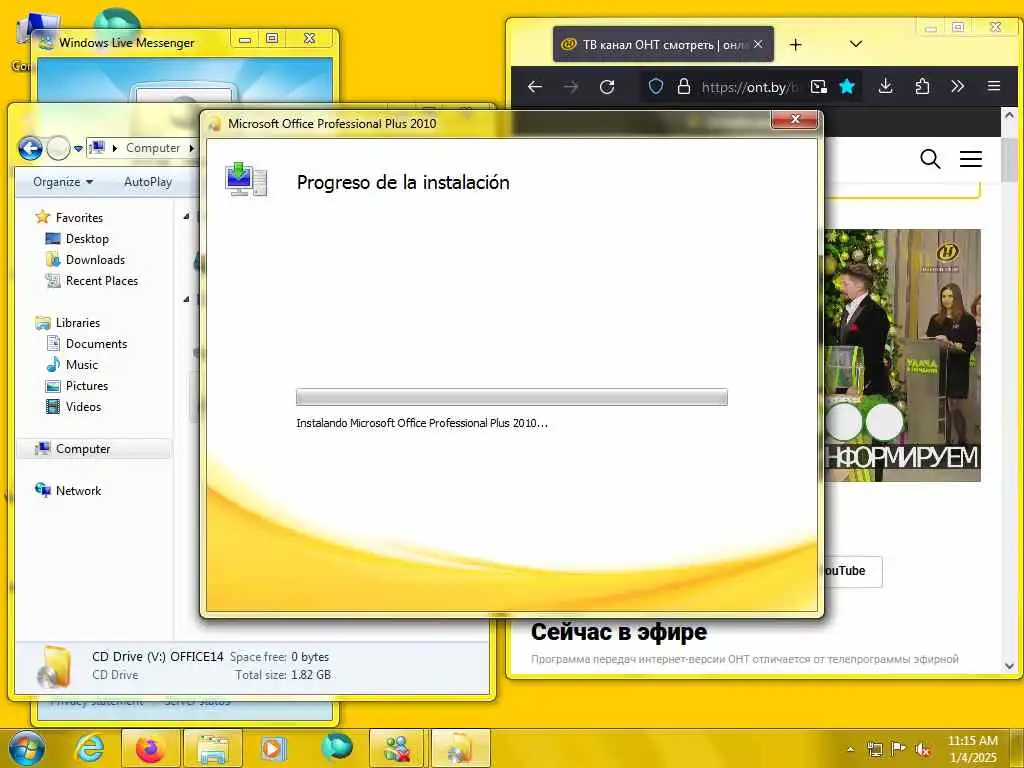This screenshot has width=1024, height=768.
Task: Close the Microsoft Office Professional Plus 2010 dialog
Action: [794, 119]
